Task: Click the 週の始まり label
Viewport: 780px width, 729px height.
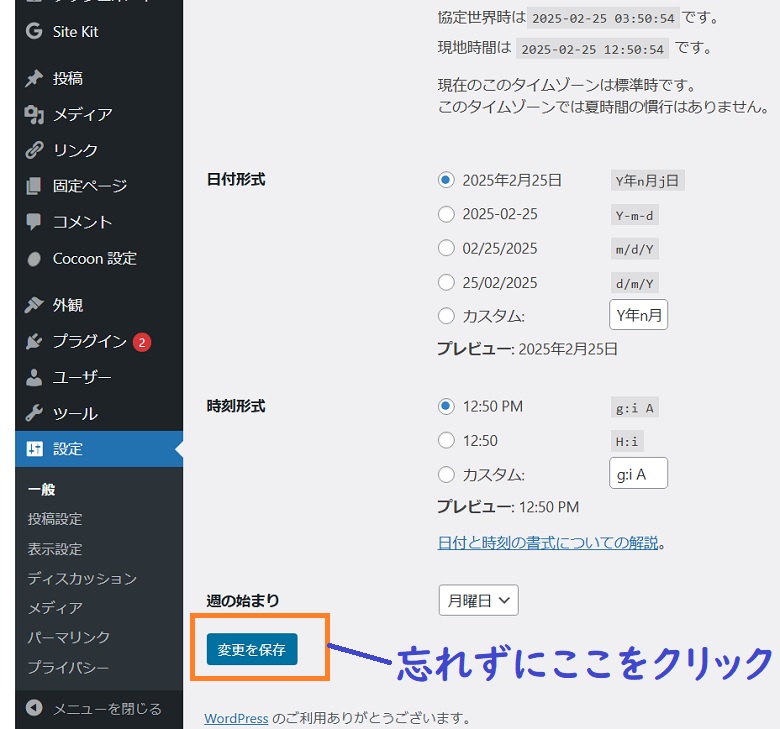Action: [x=243, y=600]
